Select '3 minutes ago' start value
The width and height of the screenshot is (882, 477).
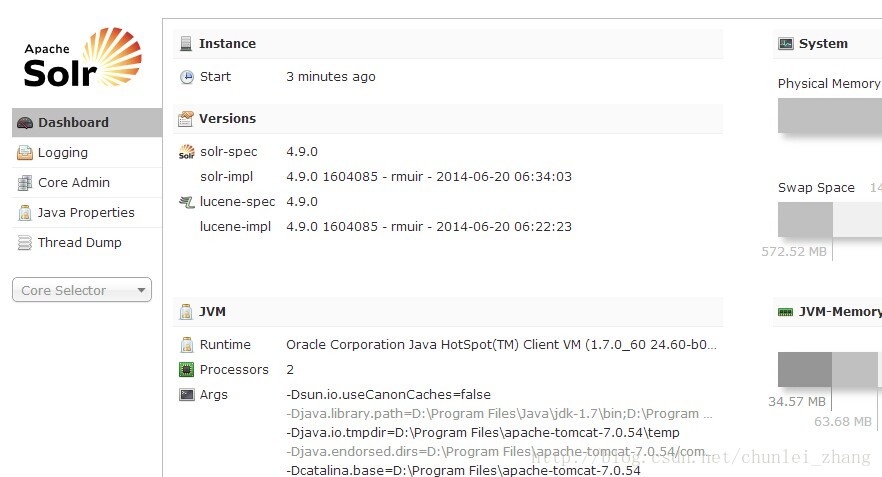[331, 76]
